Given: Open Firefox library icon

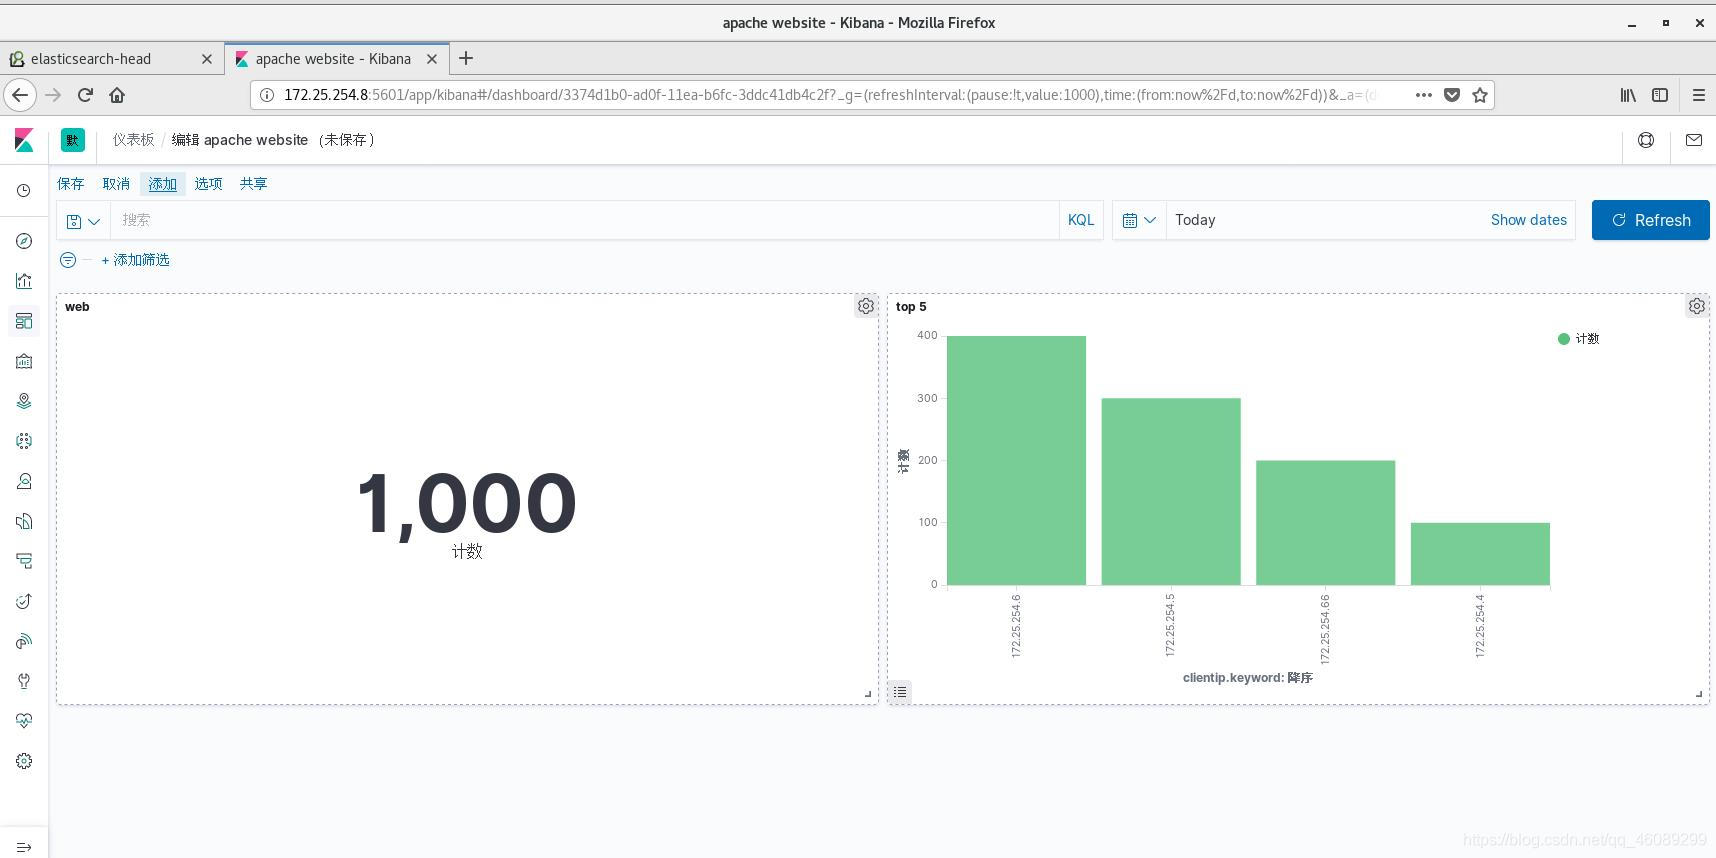Looking at the screenshot, I should click(x=1629, y=95).
